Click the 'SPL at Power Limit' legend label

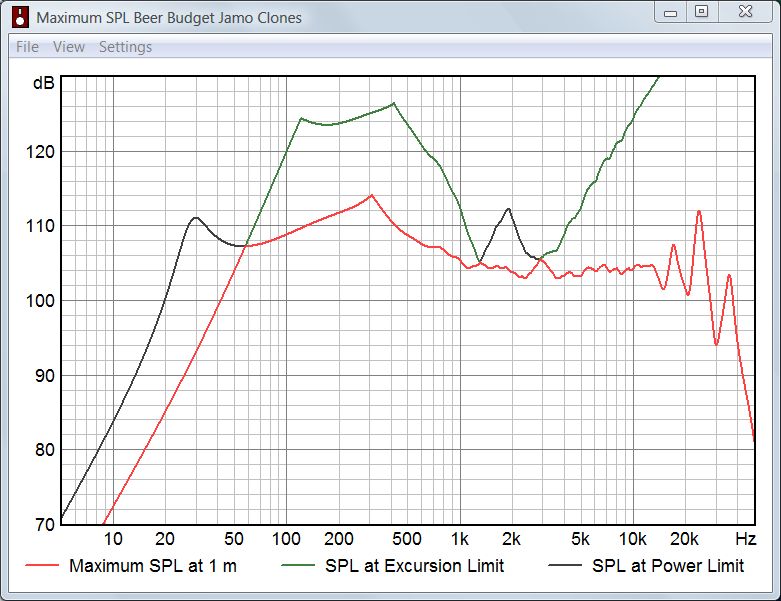tap(668, 566)
